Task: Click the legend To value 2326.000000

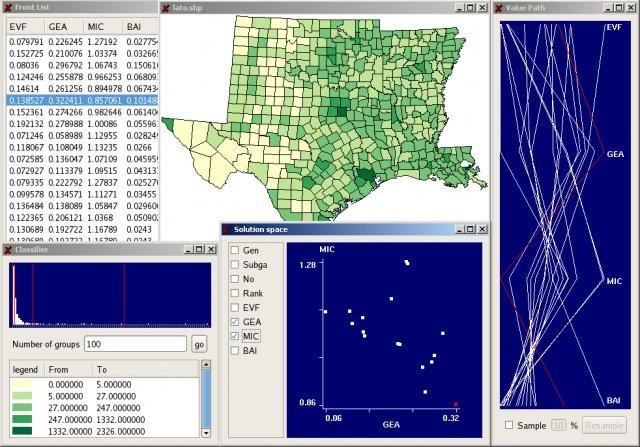Action: pos(121,431)
